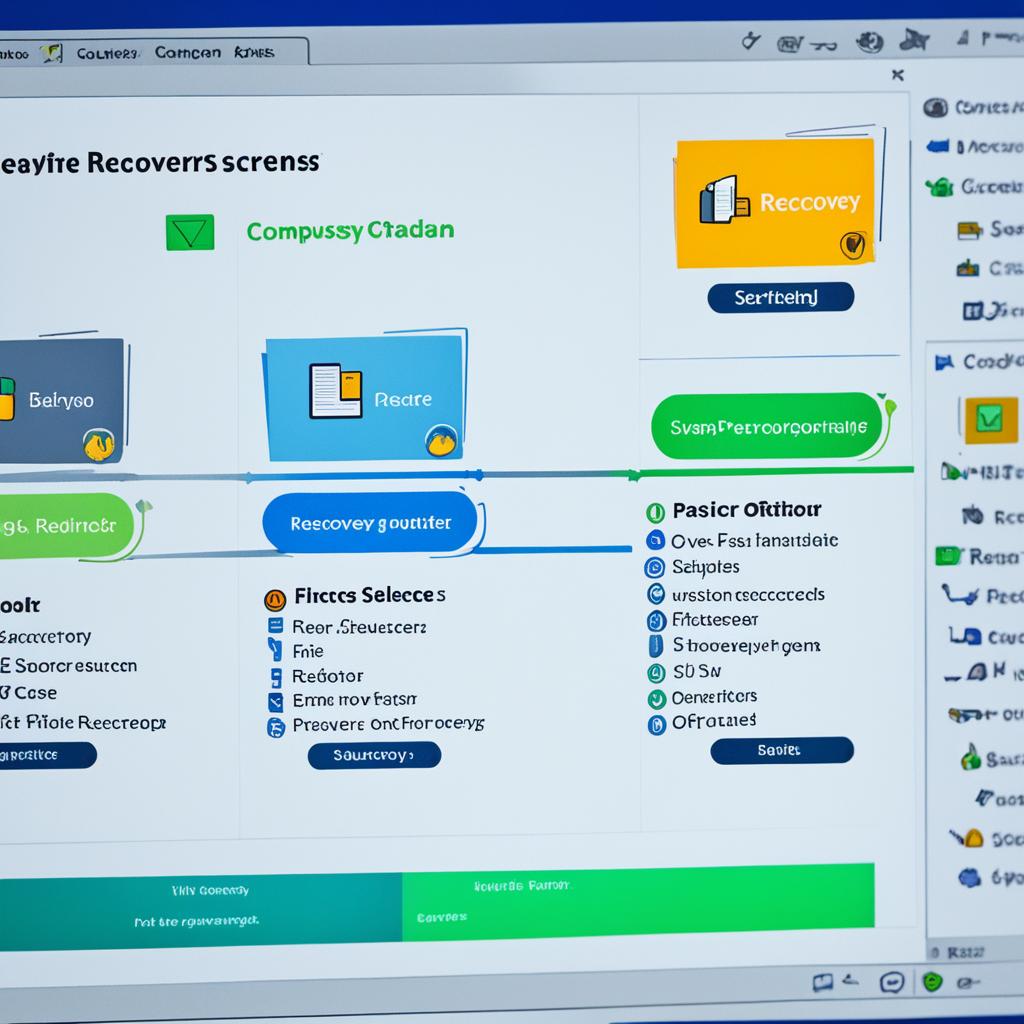
Task: Click the Saoiet button below the Pasicr list
Action: point(782,750)
